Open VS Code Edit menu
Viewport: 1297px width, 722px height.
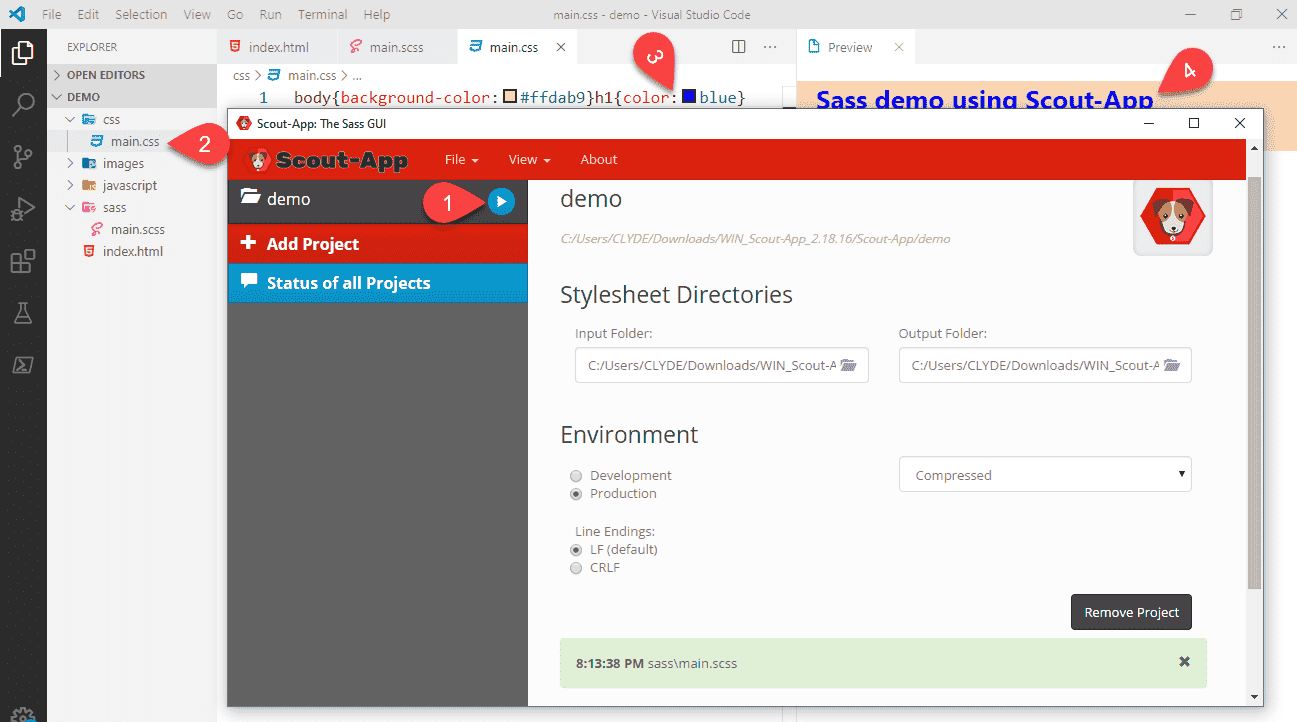[88, 14]
